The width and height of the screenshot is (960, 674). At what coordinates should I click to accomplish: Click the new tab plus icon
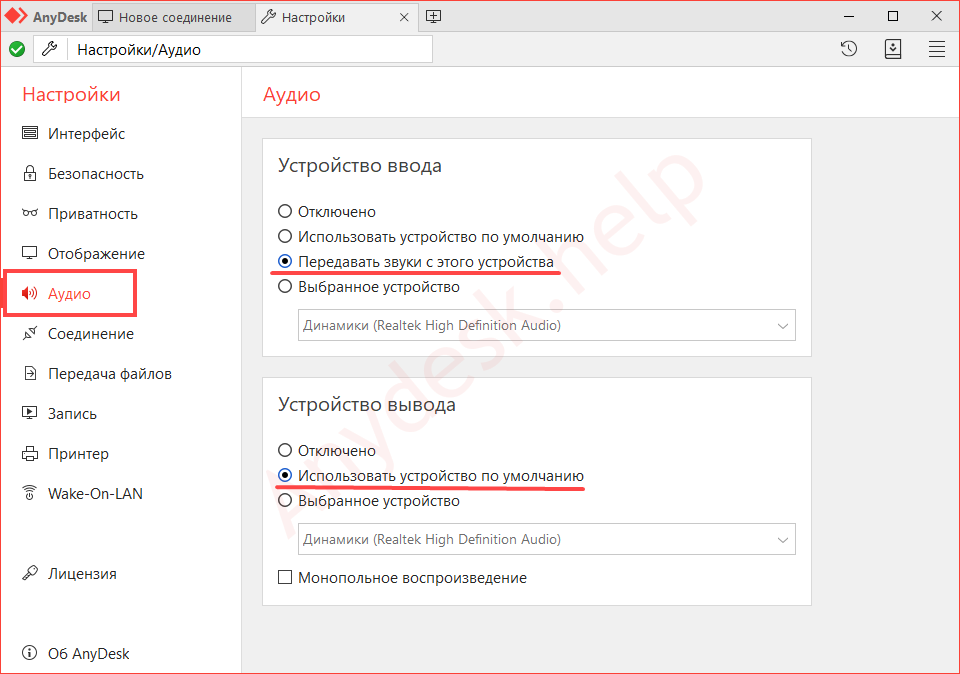tap(433, 17)
